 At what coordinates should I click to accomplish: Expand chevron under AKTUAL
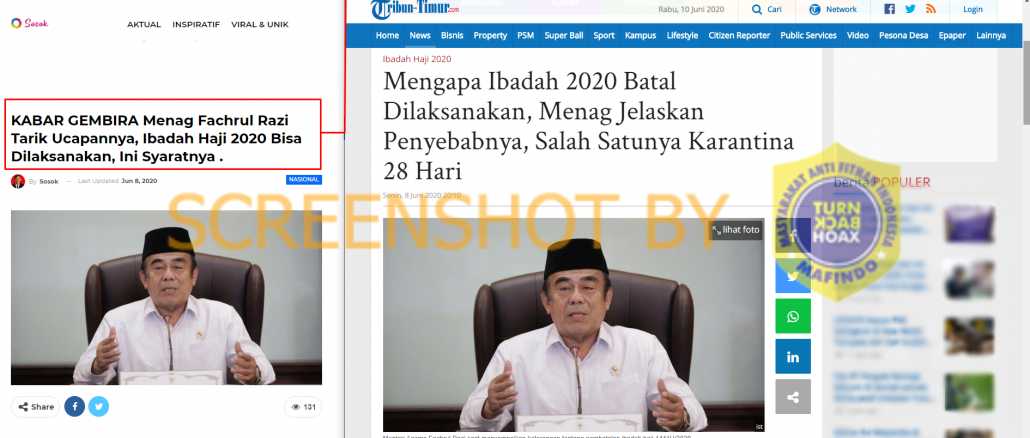point(144,41)
